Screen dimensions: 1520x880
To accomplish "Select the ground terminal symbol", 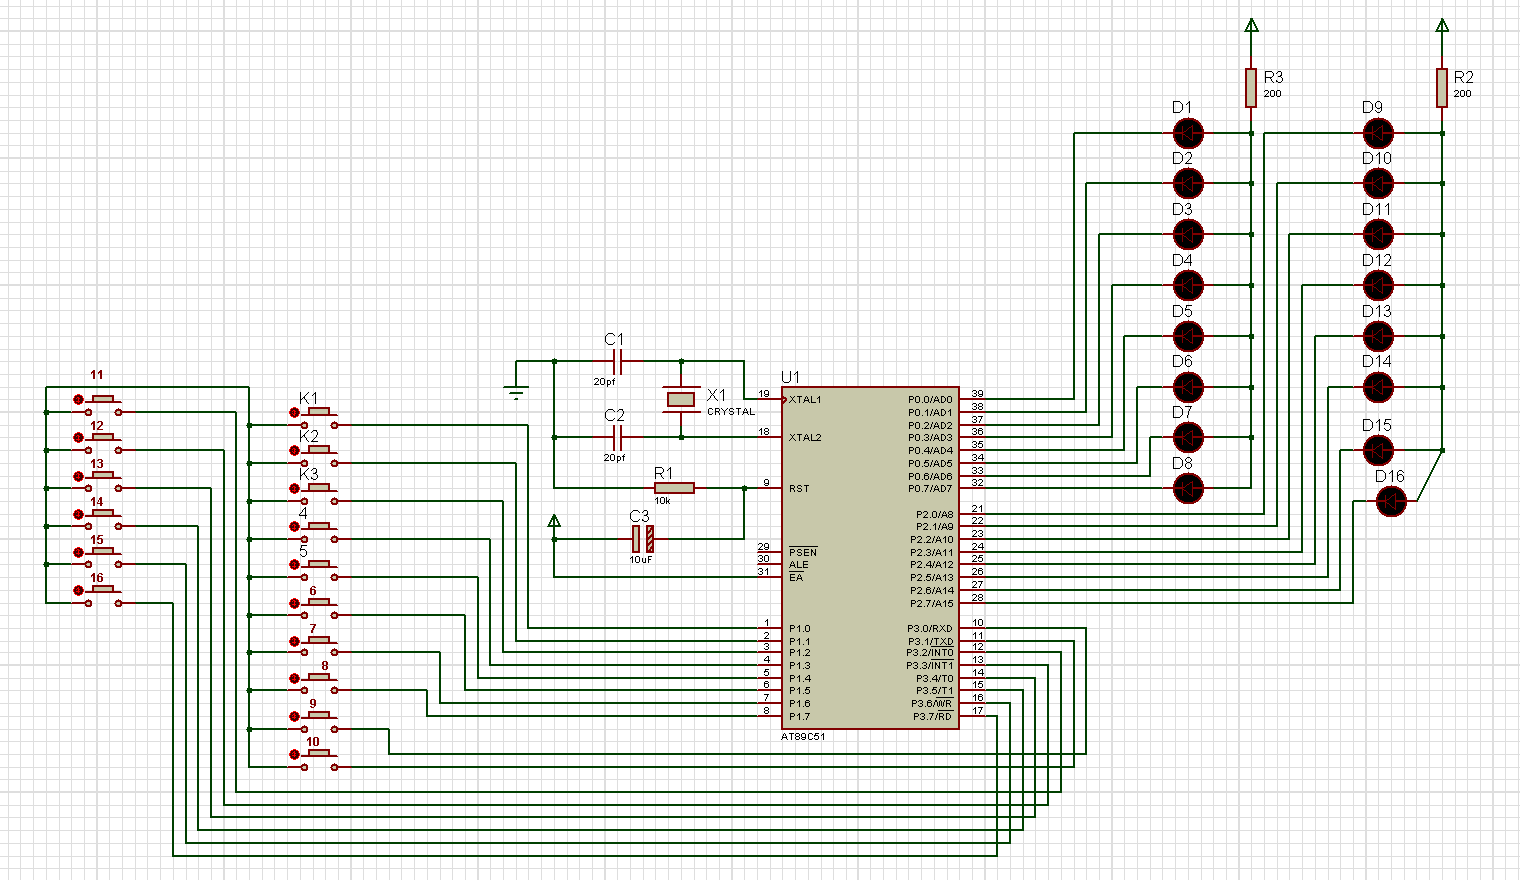I will click(x=516, y=394).
